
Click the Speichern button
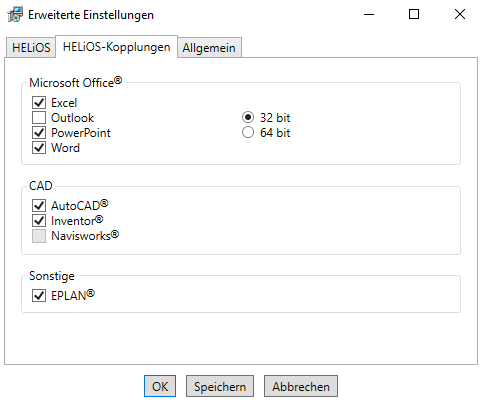click(220, 386)
